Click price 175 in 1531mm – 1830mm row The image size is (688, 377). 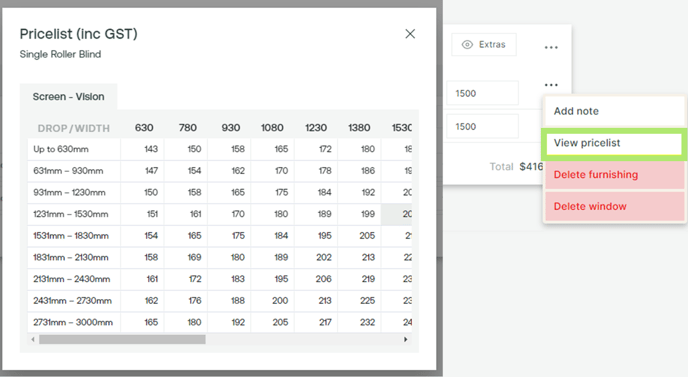pos(238,236)
